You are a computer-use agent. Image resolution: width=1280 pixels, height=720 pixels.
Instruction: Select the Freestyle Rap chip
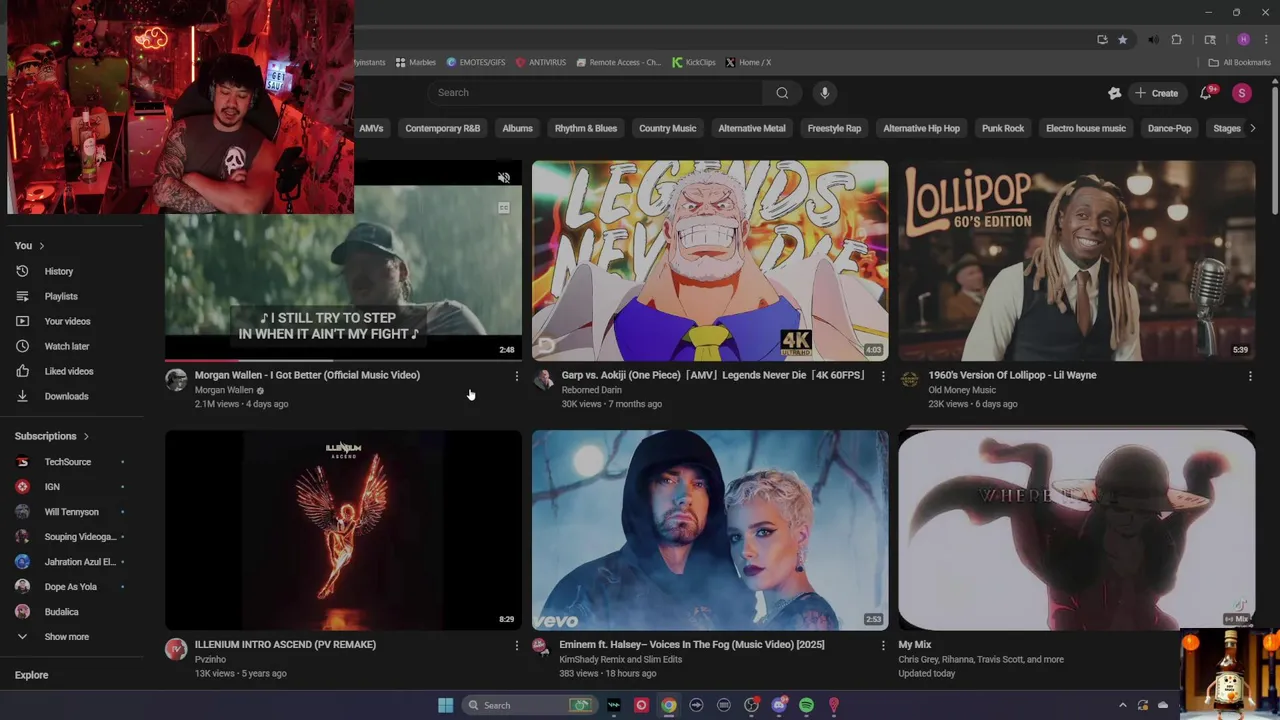834,128
